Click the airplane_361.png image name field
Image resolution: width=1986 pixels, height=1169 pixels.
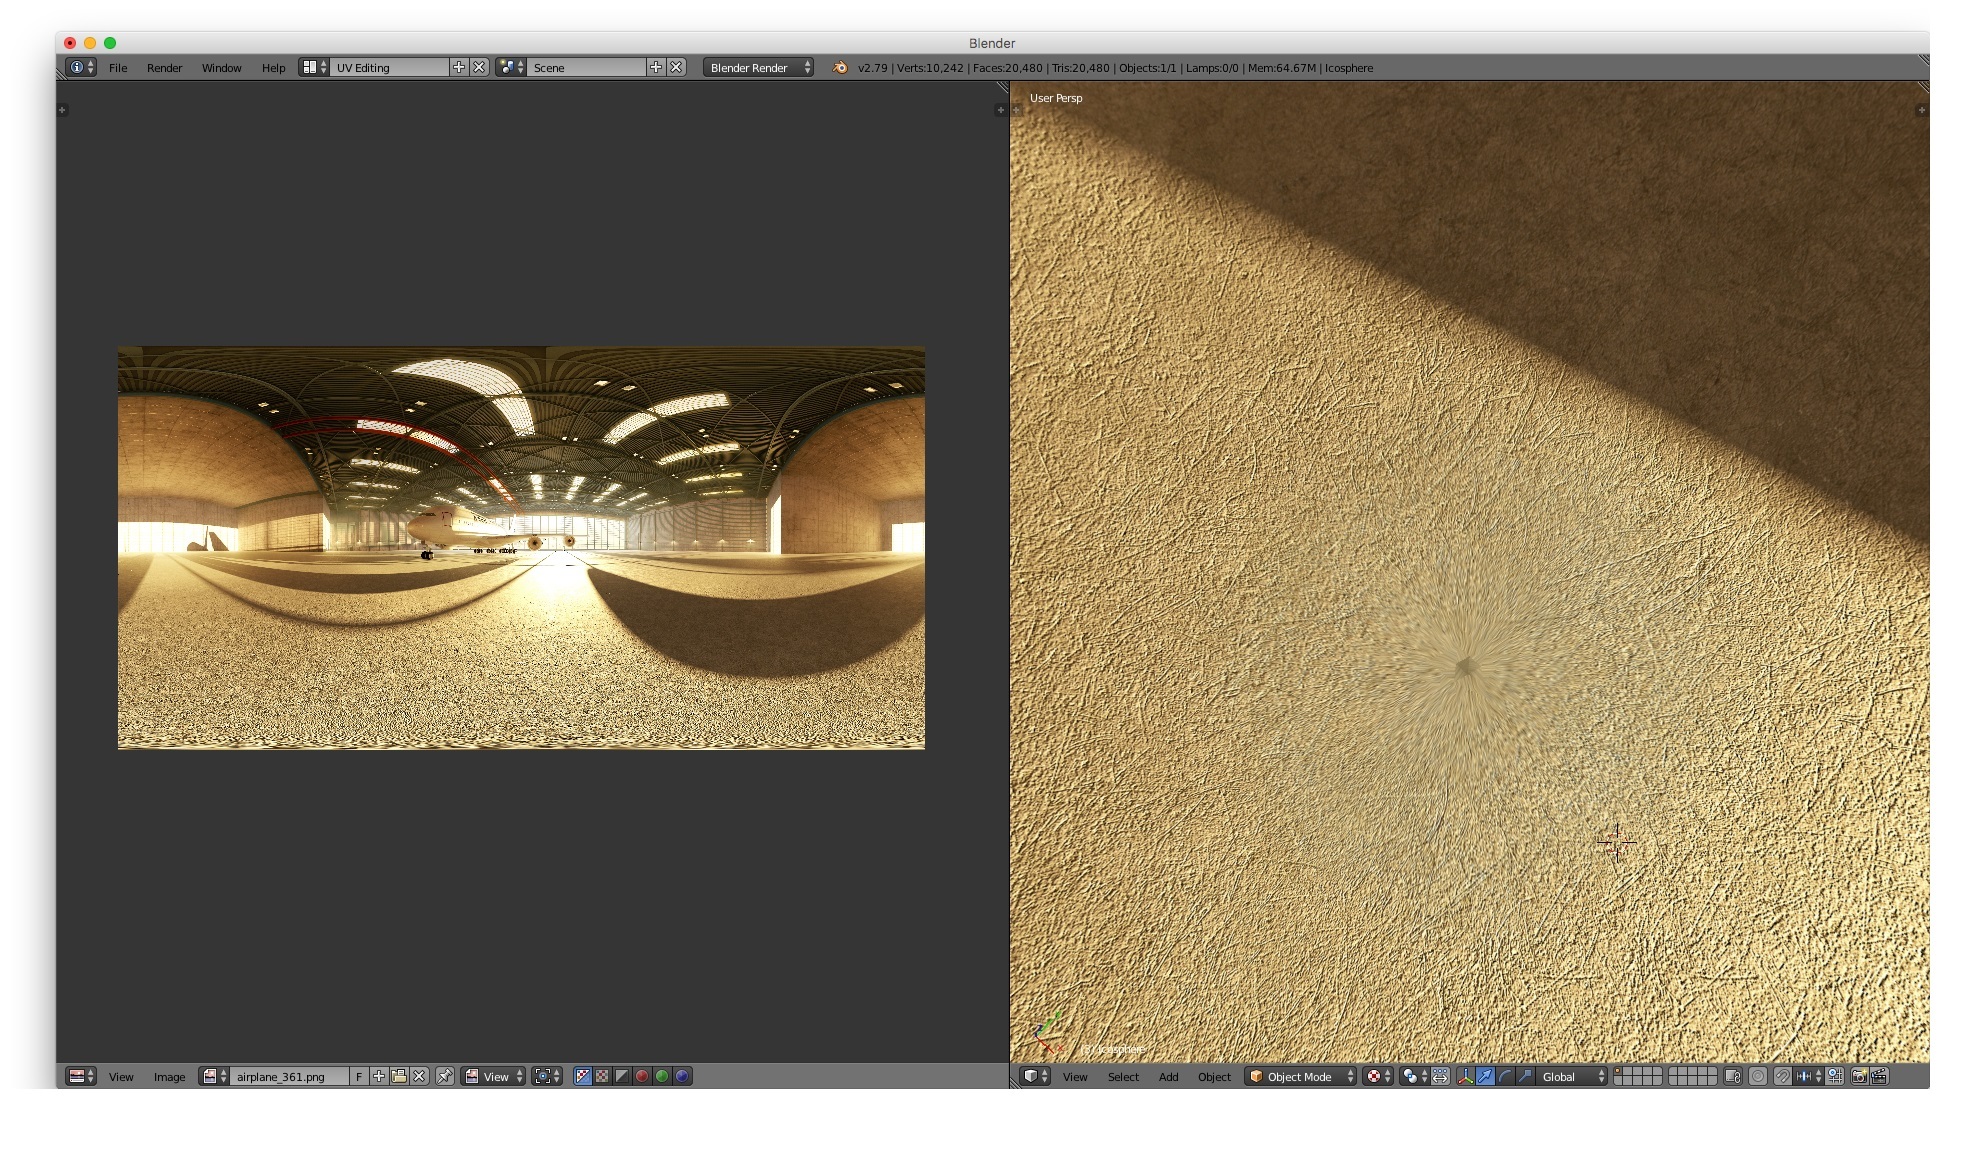(288, 1077)
